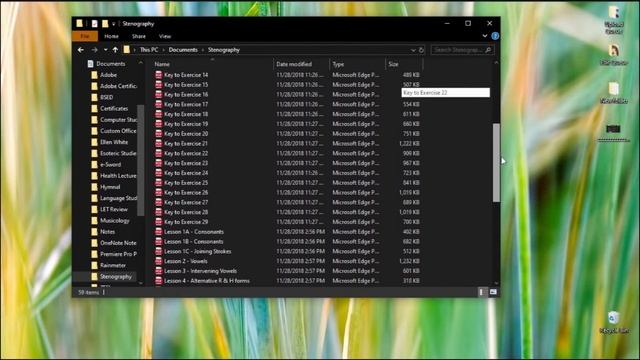This screenshot has width=640, height=360.
Task: Open the View ribbon tab
Action: coord(165,36)
